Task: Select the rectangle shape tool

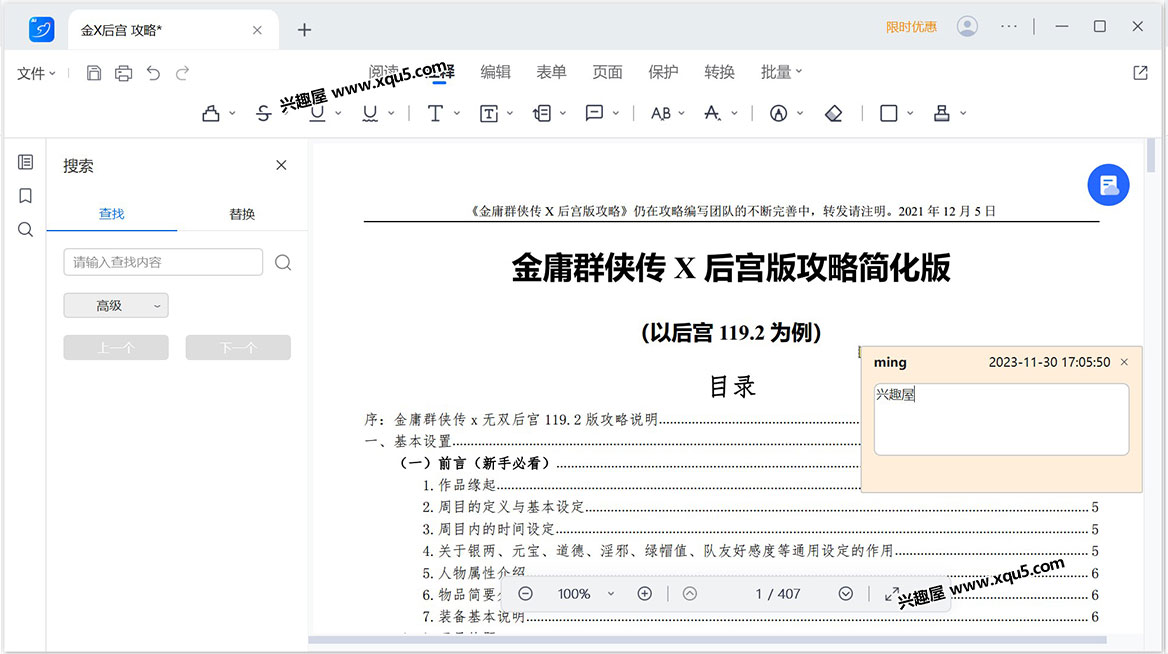Action: [889, 113]
